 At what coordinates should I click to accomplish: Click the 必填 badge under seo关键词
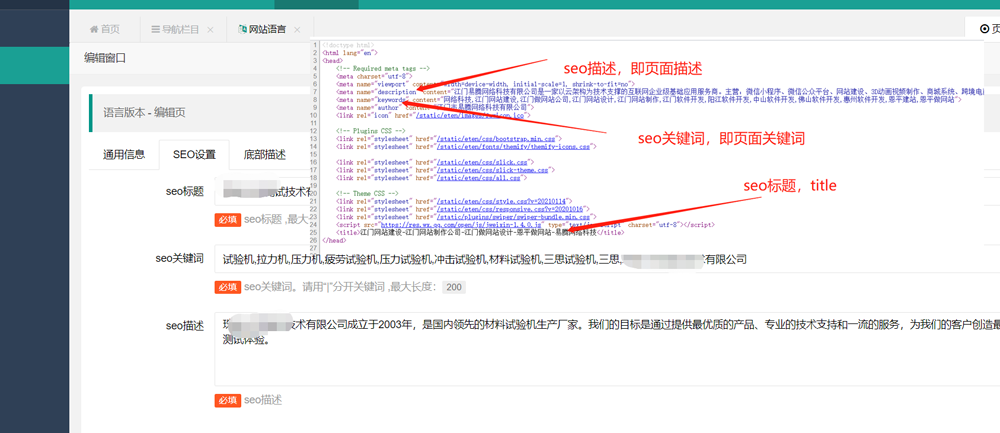pos(228,288)
